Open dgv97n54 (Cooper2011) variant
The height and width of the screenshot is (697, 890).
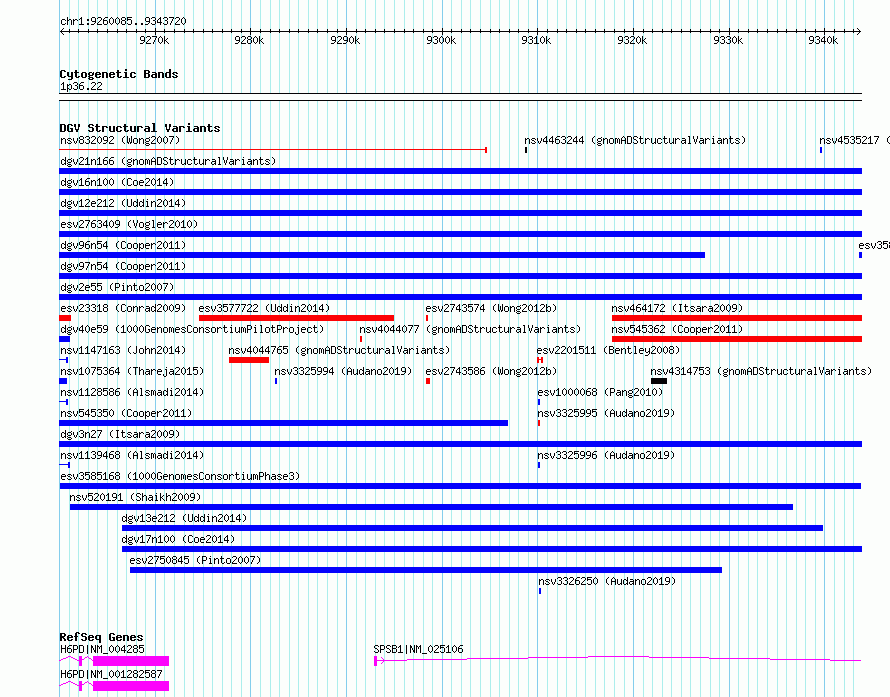click(x=123, y=266)
